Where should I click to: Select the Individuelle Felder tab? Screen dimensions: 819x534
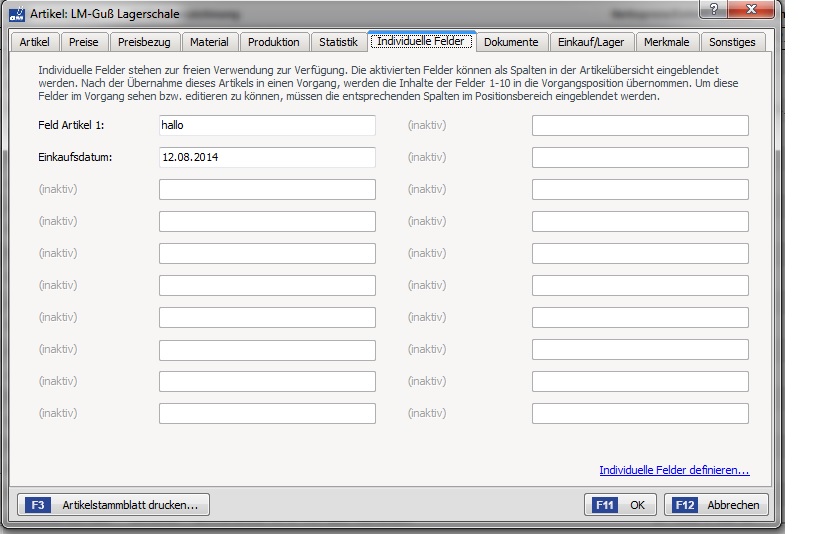point(421,41)
